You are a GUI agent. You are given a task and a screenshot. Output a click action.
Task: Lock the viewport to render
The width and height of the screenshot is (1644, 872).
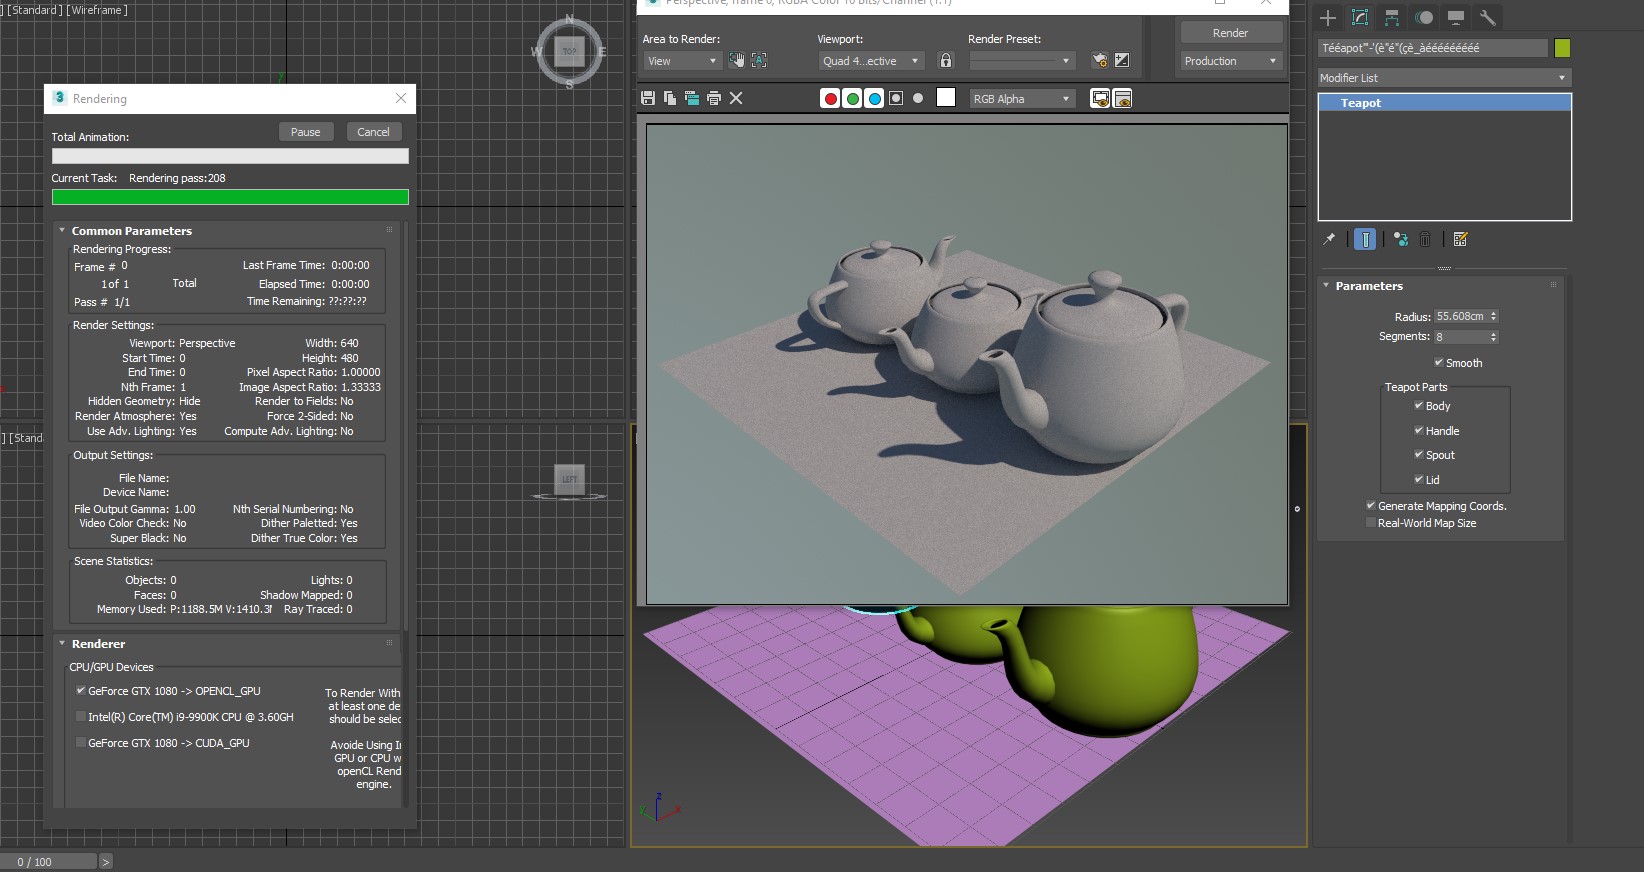(x=946, y=61)
